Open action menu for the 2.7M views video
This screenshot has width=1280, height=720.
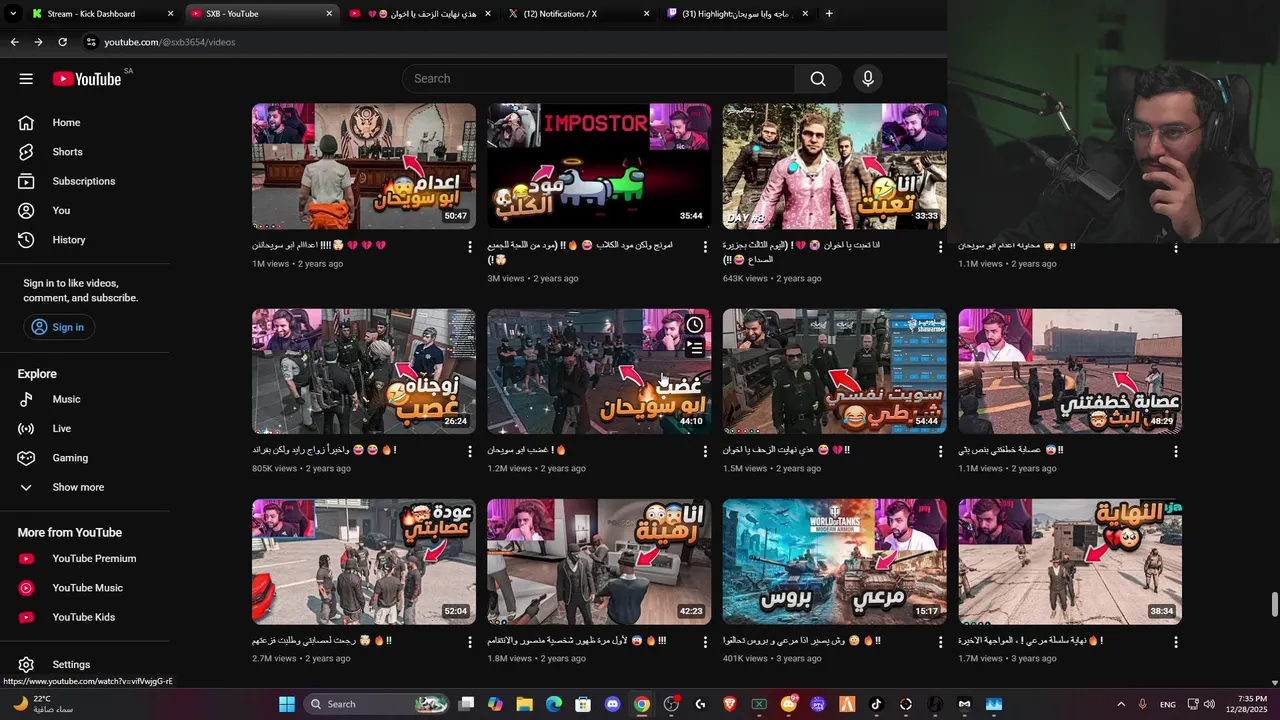470,642
